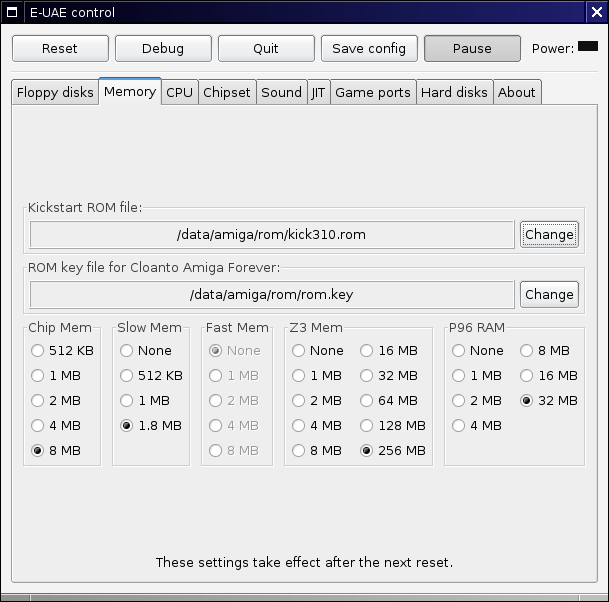This screenshot has height=602, width=609.
Task: Open the Hard disks tab
Action: [x=454, y=92]
